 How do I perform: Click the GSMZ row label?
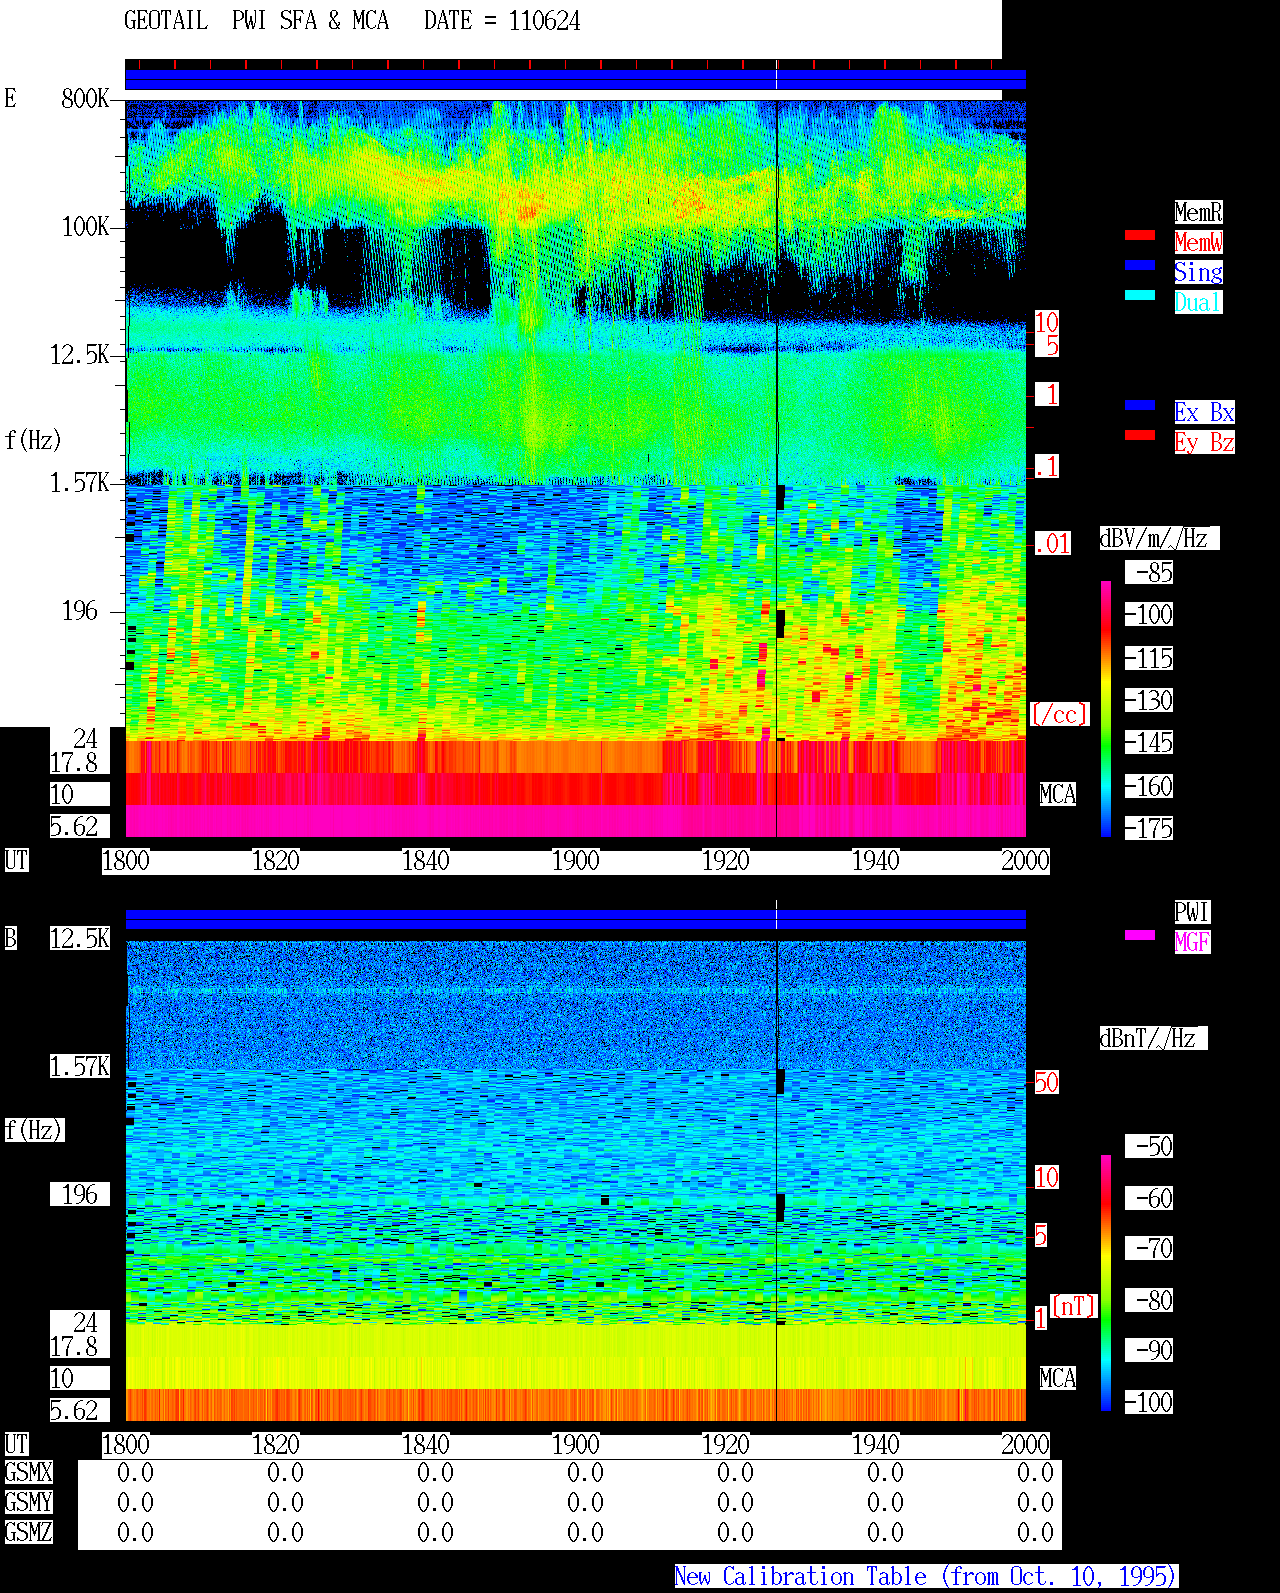pyautogui.click(x=28, y=1532)
